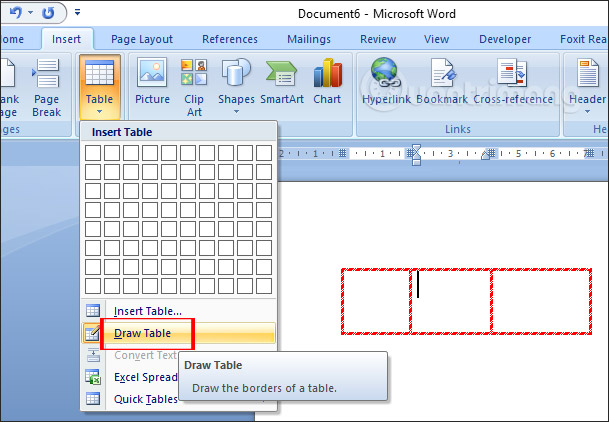Click the Table button icon

coord(99,73)
